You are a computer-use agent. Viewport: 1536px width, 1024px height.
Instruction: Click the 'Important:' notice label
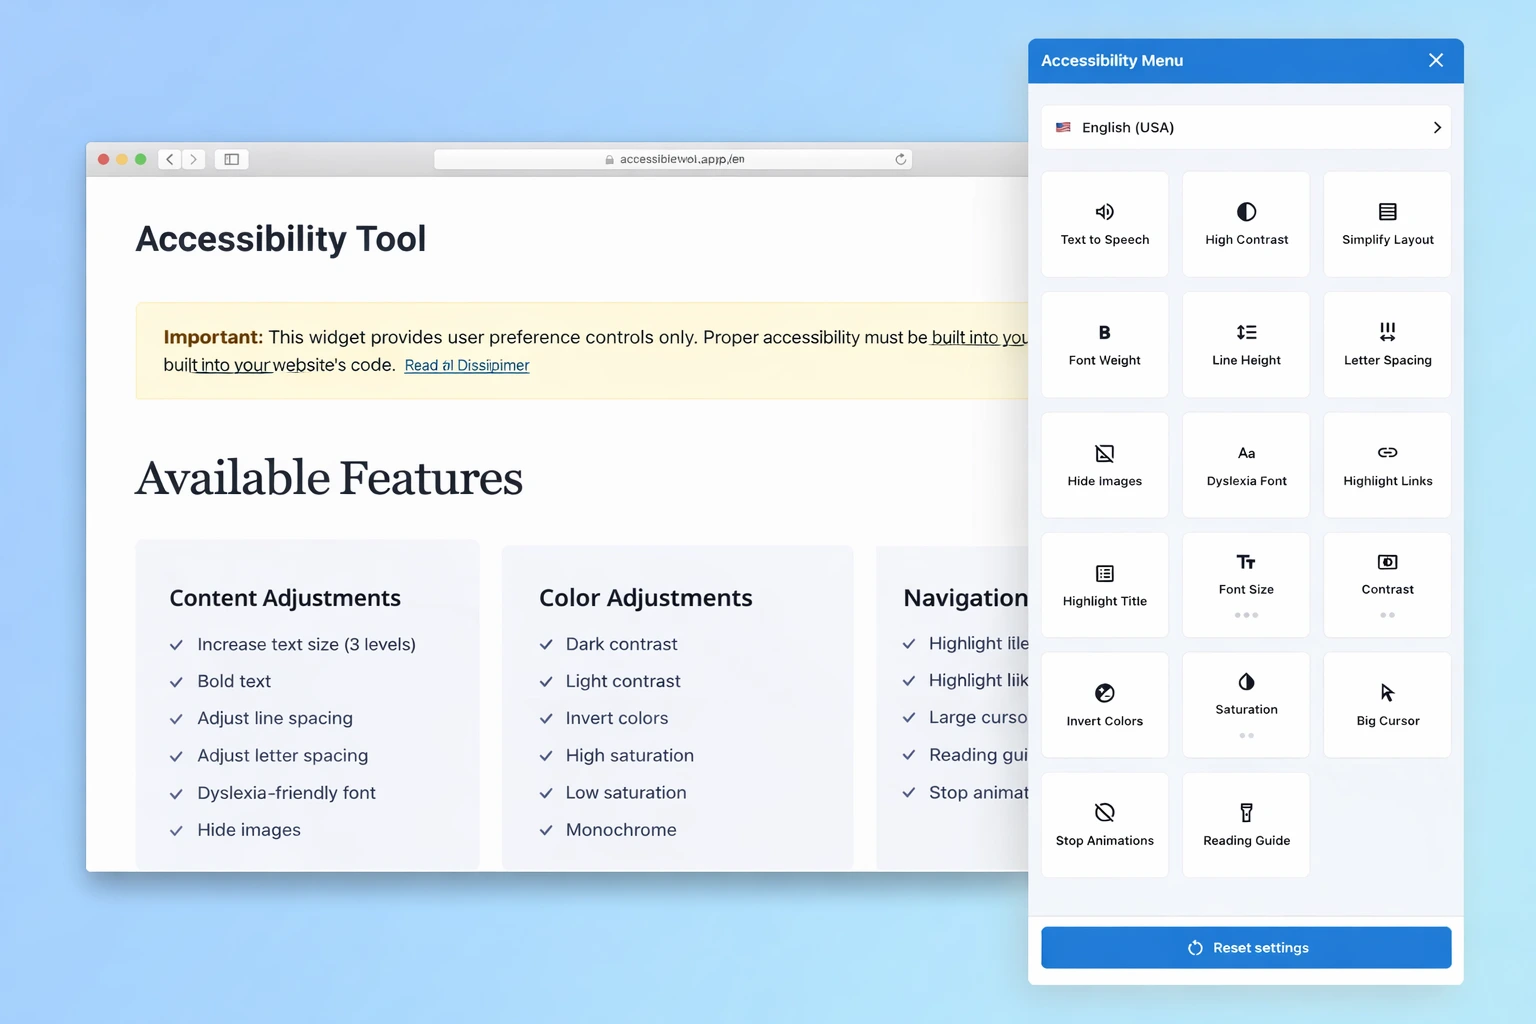pyautogui.click(x=213, y=337)
